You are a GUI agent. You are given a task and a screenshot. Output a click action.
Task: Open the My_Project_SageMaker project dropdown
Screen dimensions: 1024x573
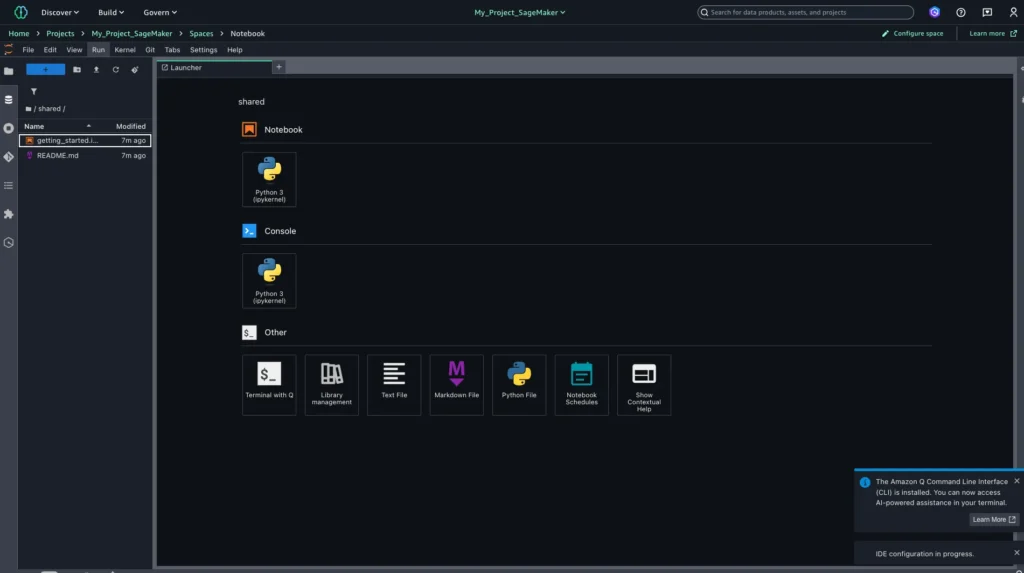[519, 12]
